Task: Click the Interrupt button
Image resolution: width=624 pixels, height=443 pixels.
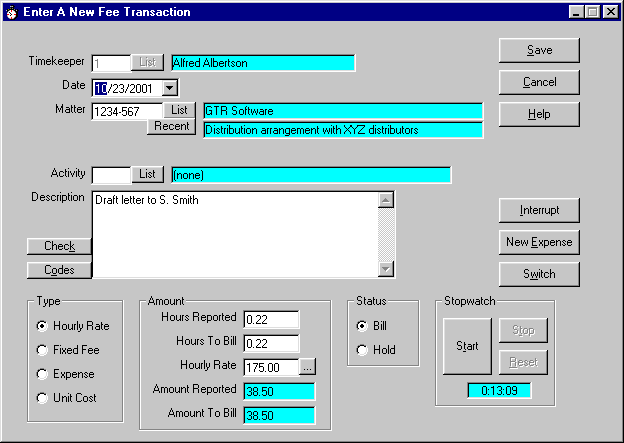Action: pos(539,210)
